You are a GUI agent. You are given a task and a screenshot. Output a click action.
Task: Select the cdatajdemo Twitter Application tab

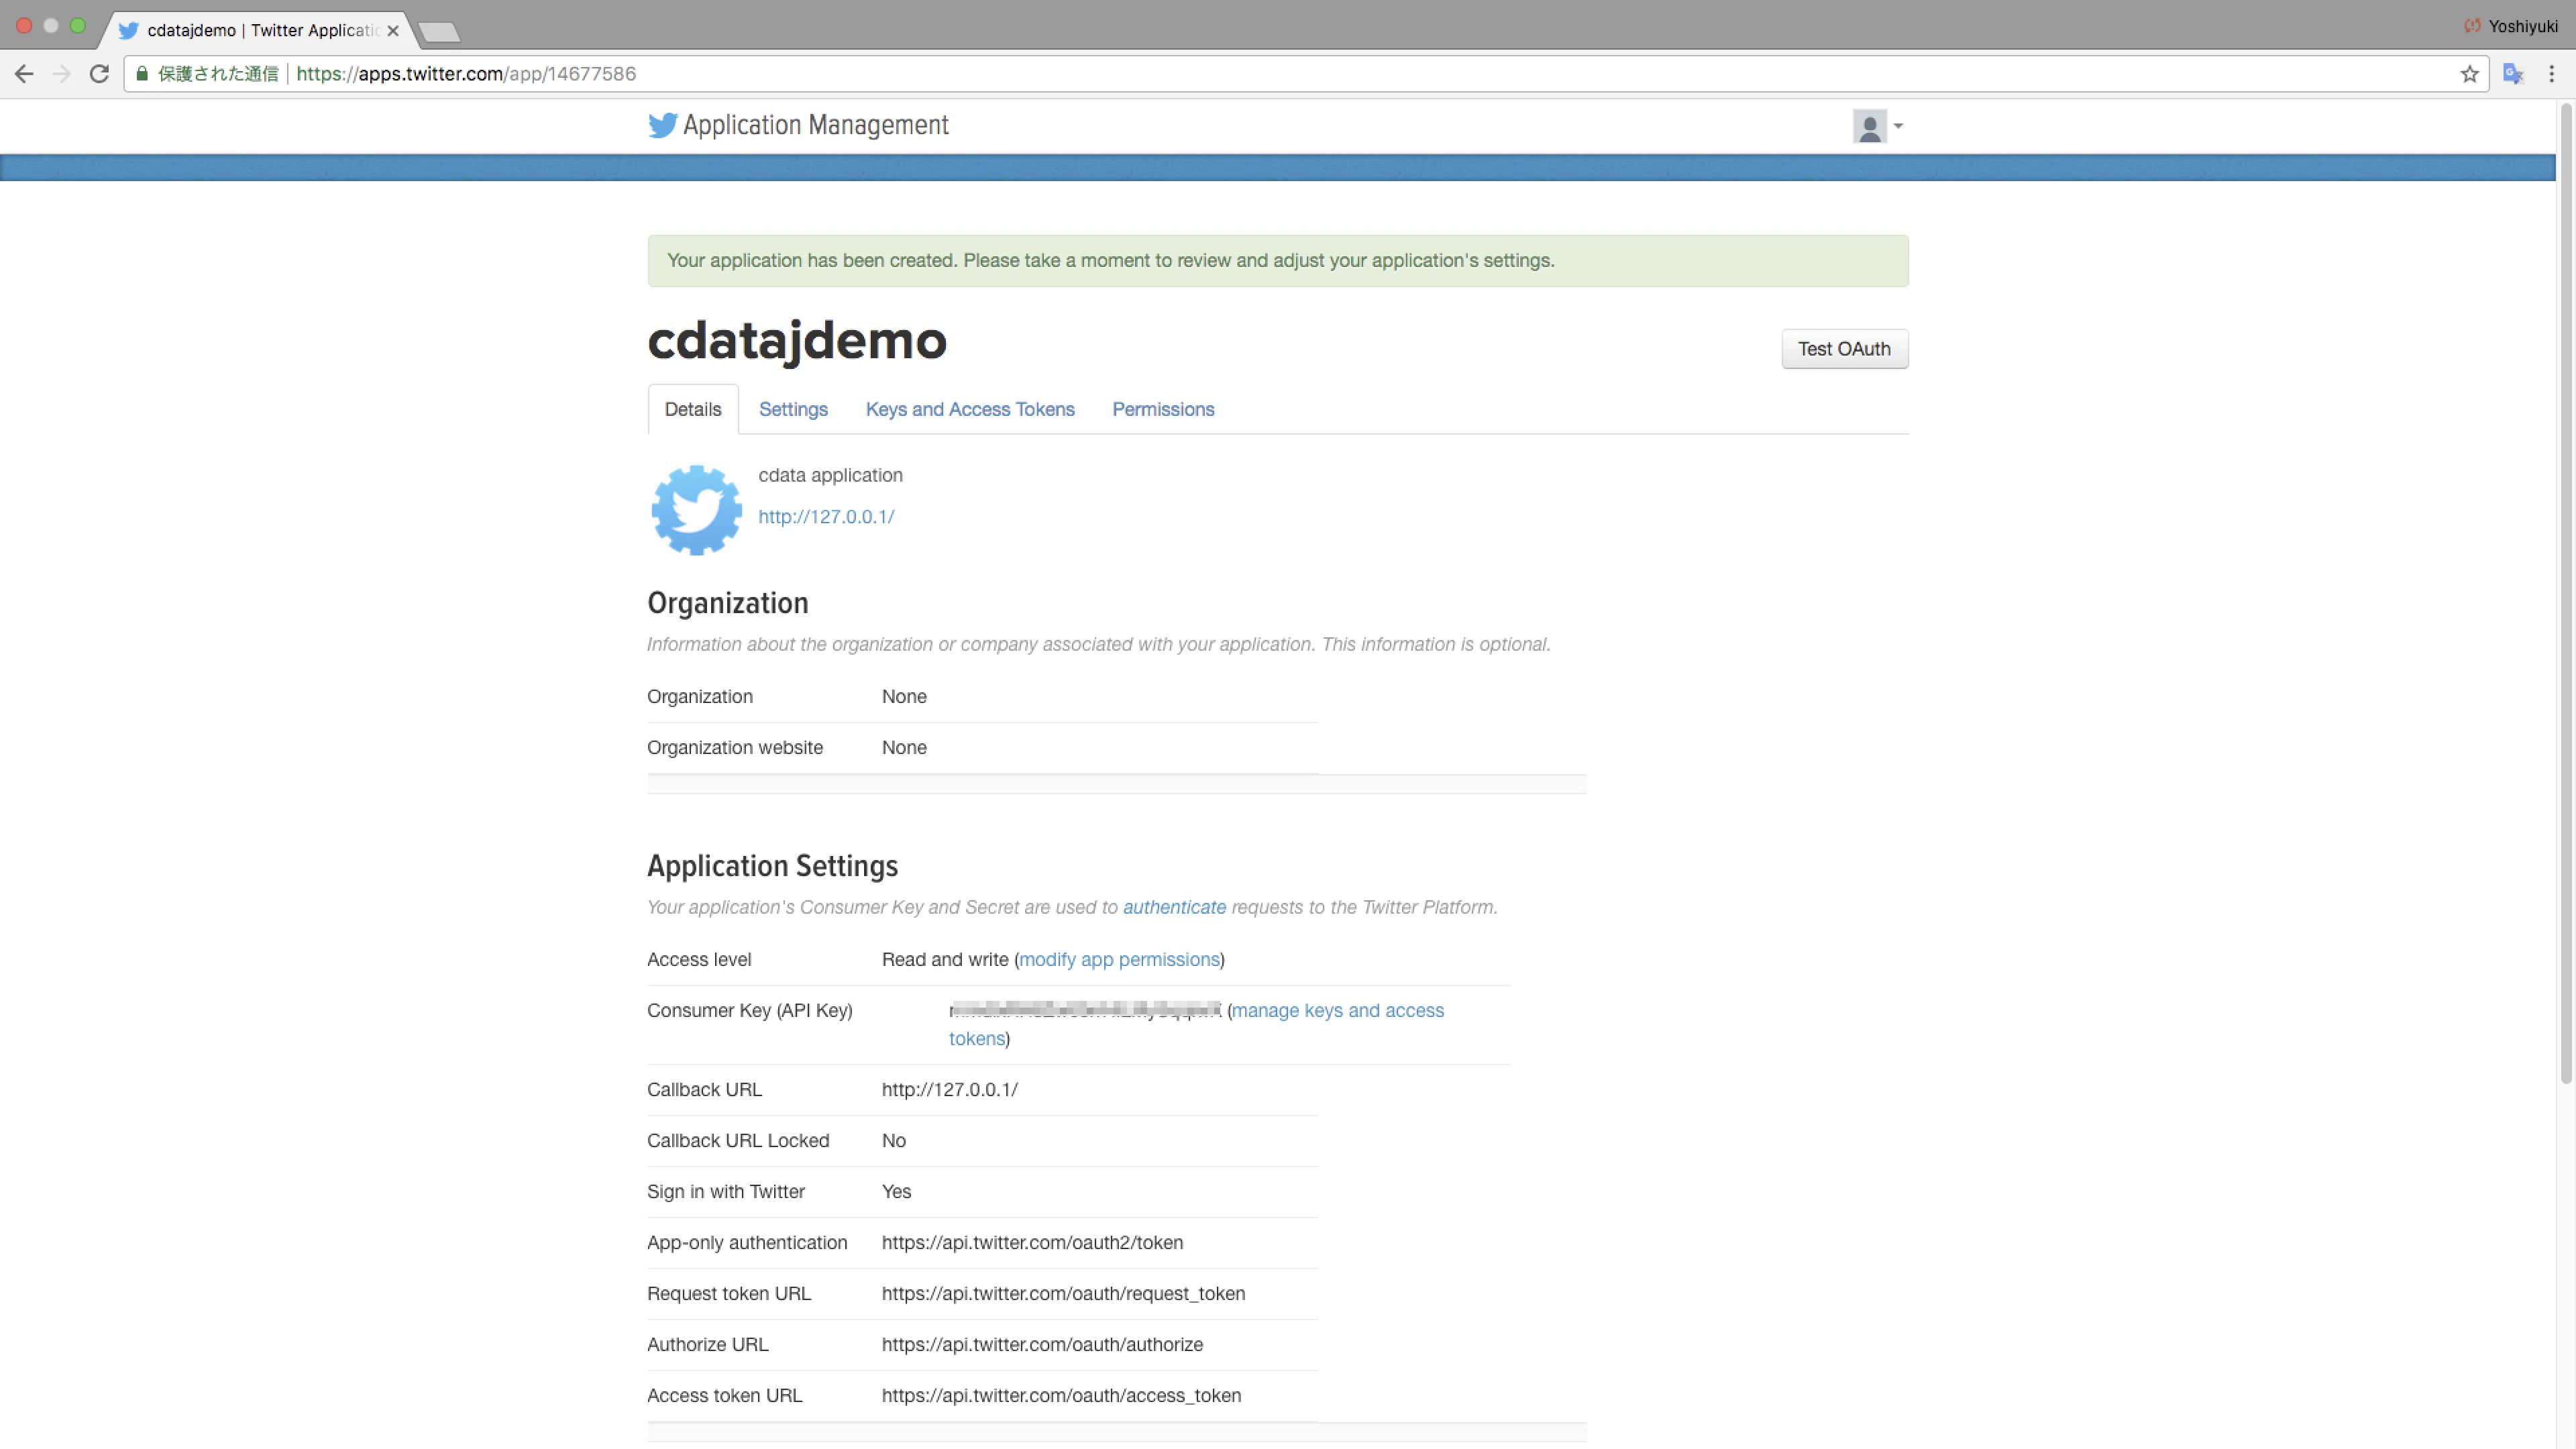[x=260, y=30]
